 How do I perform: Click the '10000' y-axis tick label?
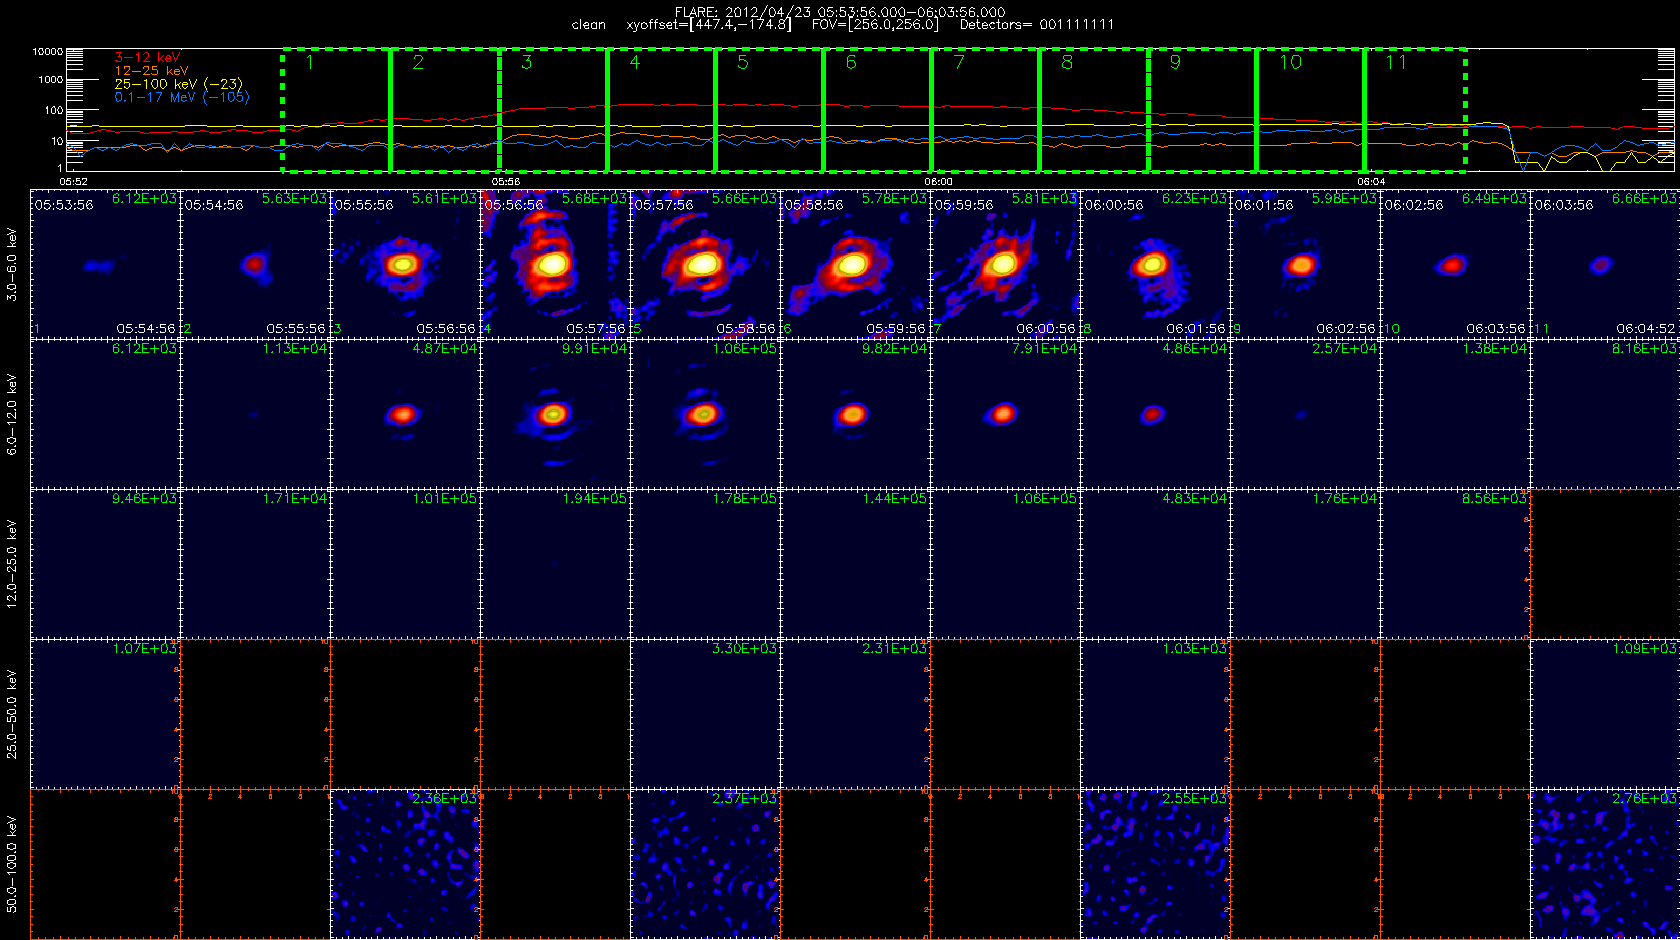click(x=48, y=52)
